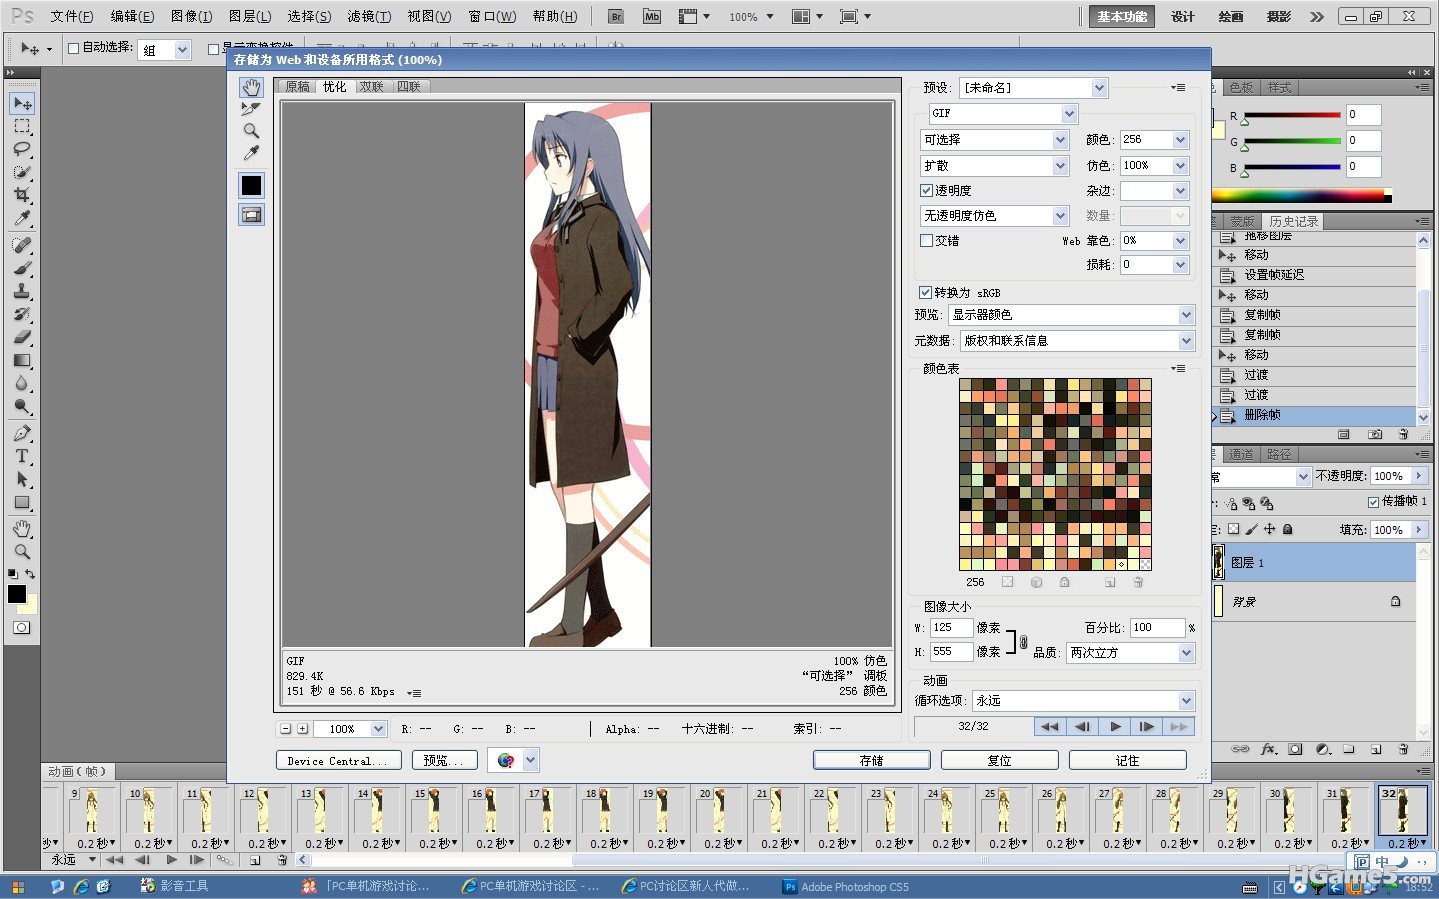Open Mini Bridge from the application bar
The height and width of the screenshot is (899, 1439).
tap(652, 17)
